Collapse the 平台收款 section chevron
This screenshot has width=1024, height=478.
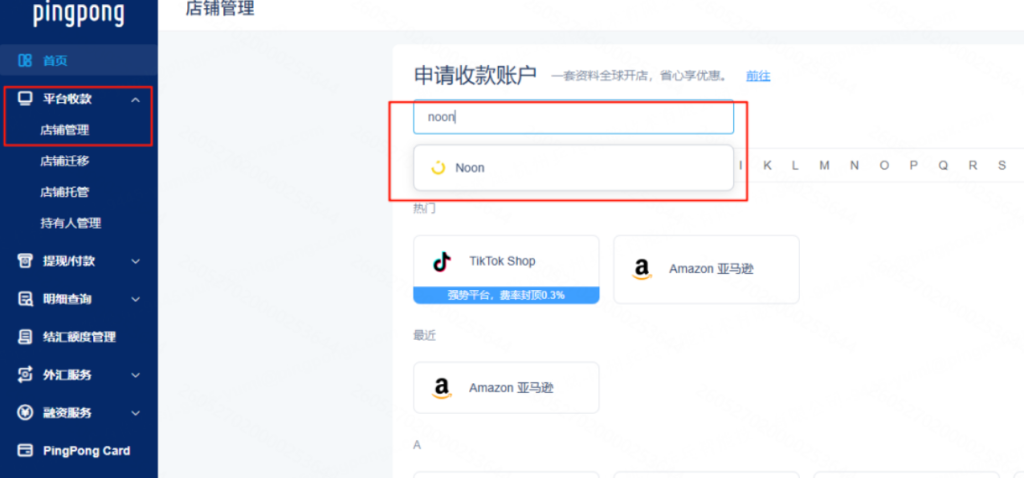pyautogui.click(x=136, y=100)
